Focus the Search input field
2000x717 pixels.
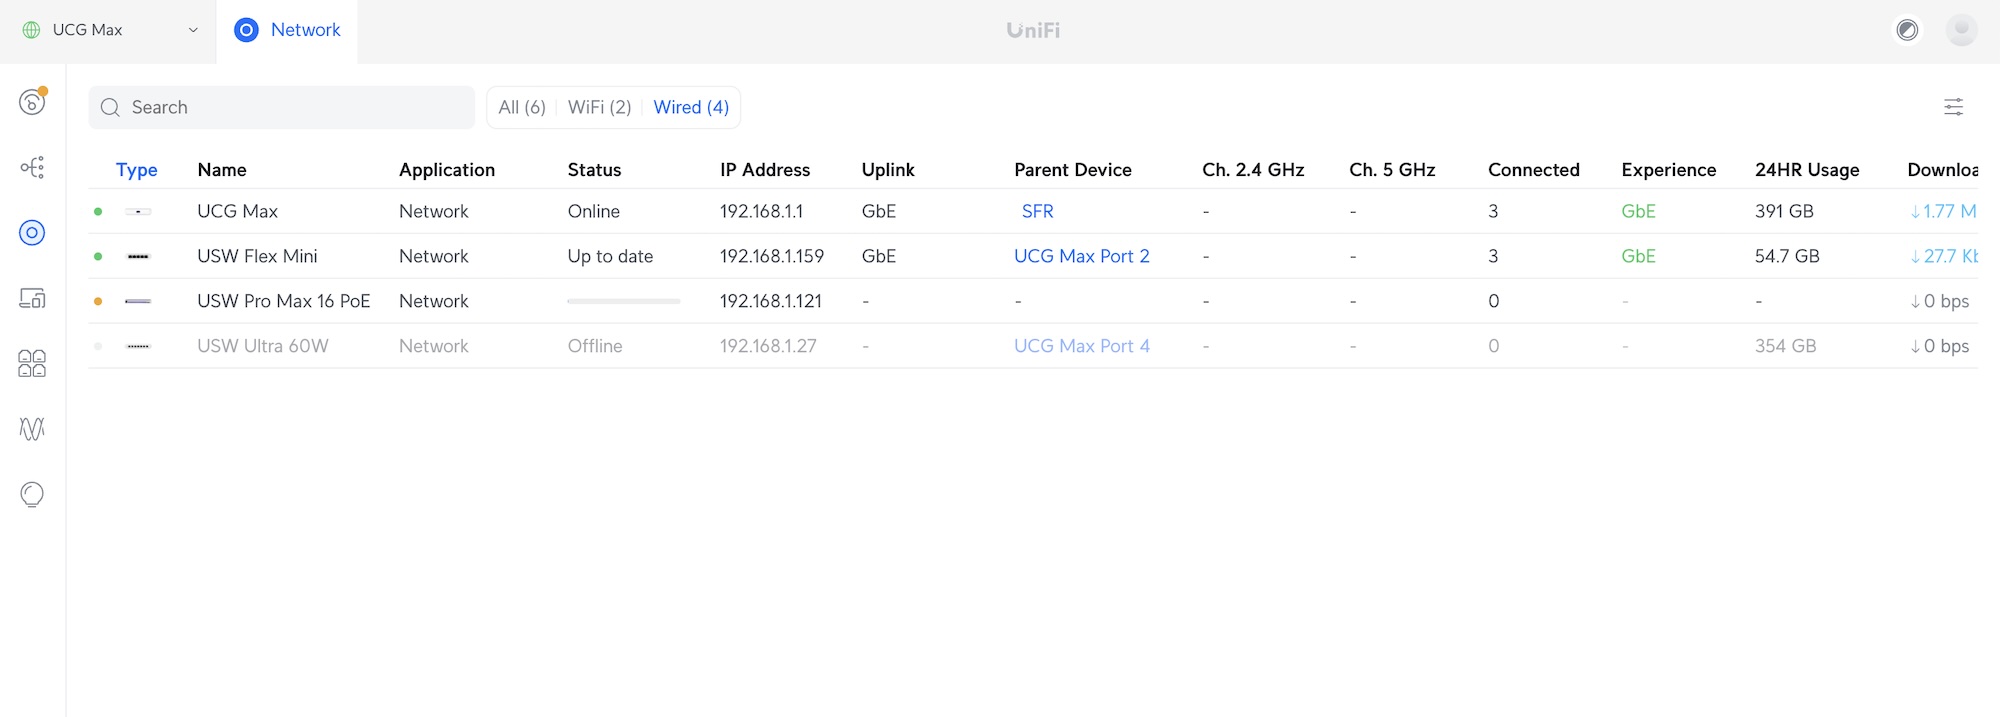282,108
